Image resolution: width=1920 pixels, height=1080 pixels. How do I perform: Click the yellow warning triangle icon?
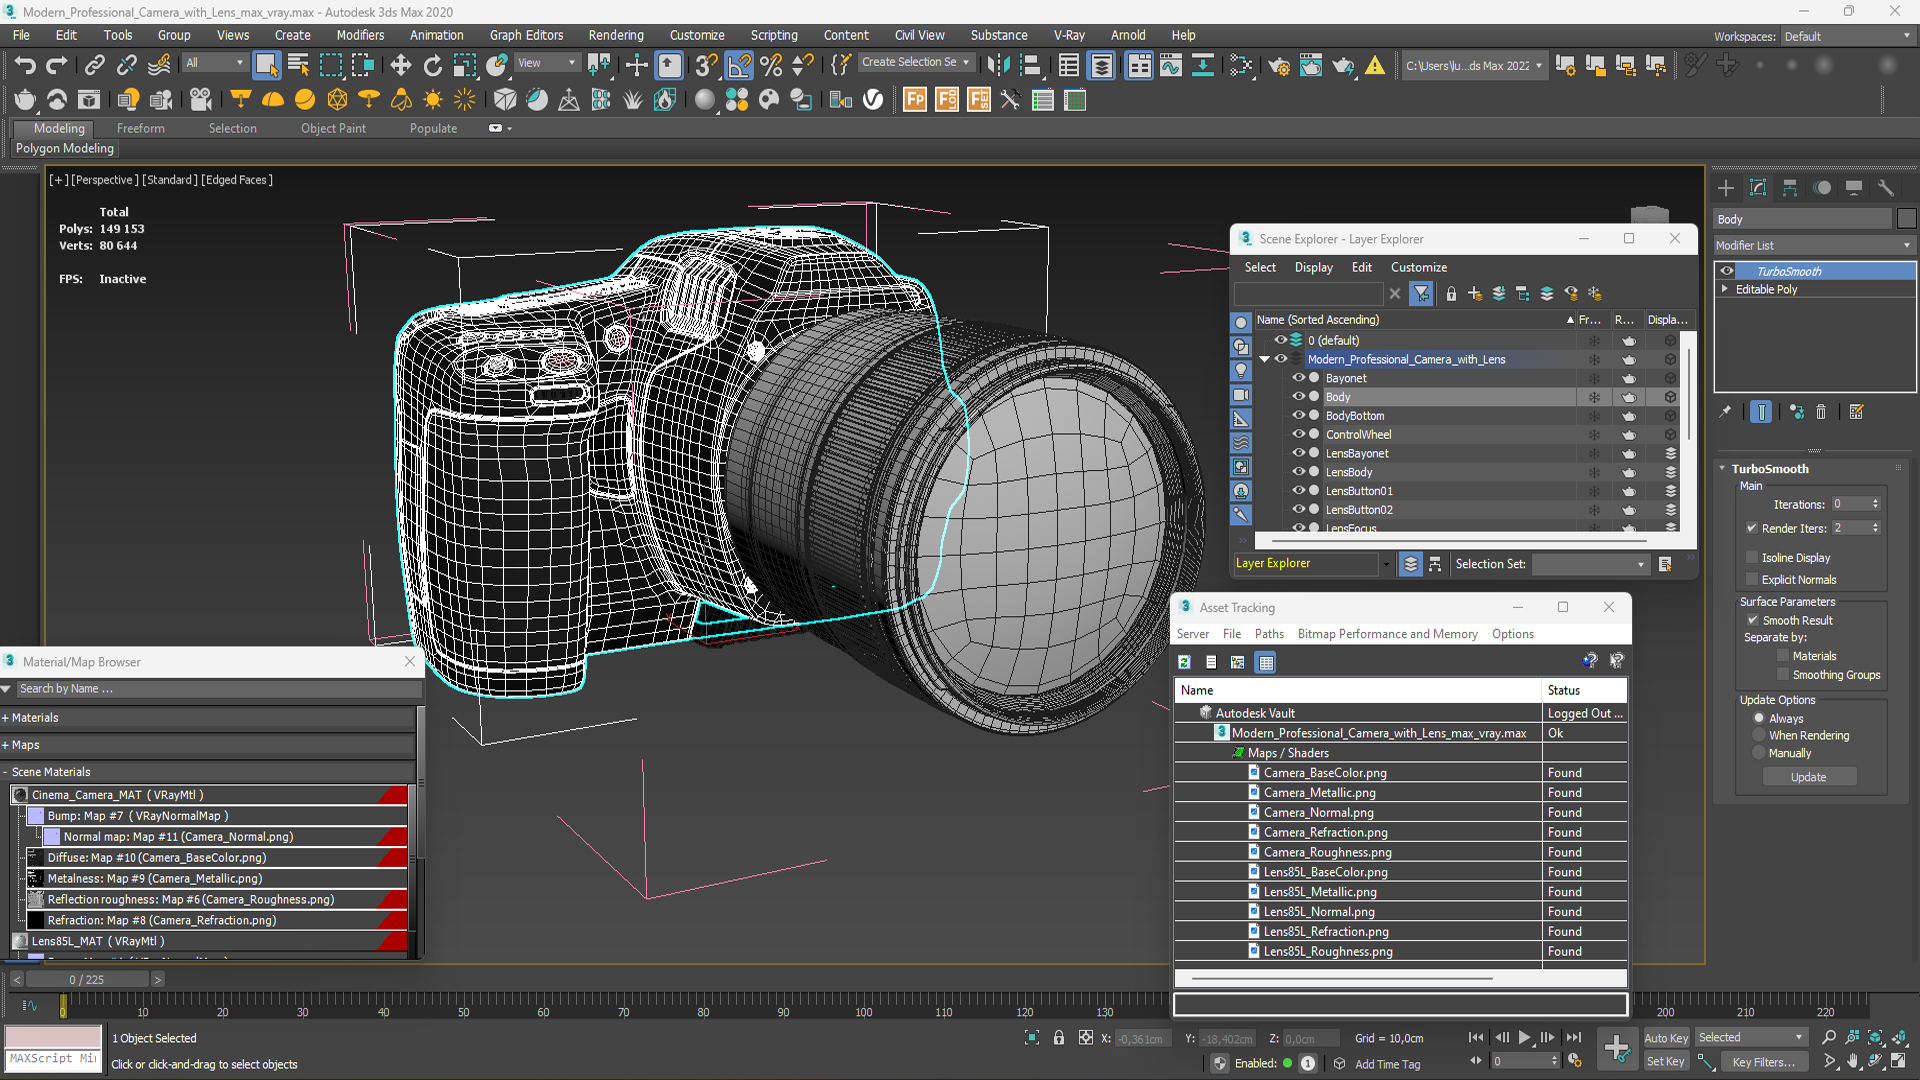coord(1375,66)
